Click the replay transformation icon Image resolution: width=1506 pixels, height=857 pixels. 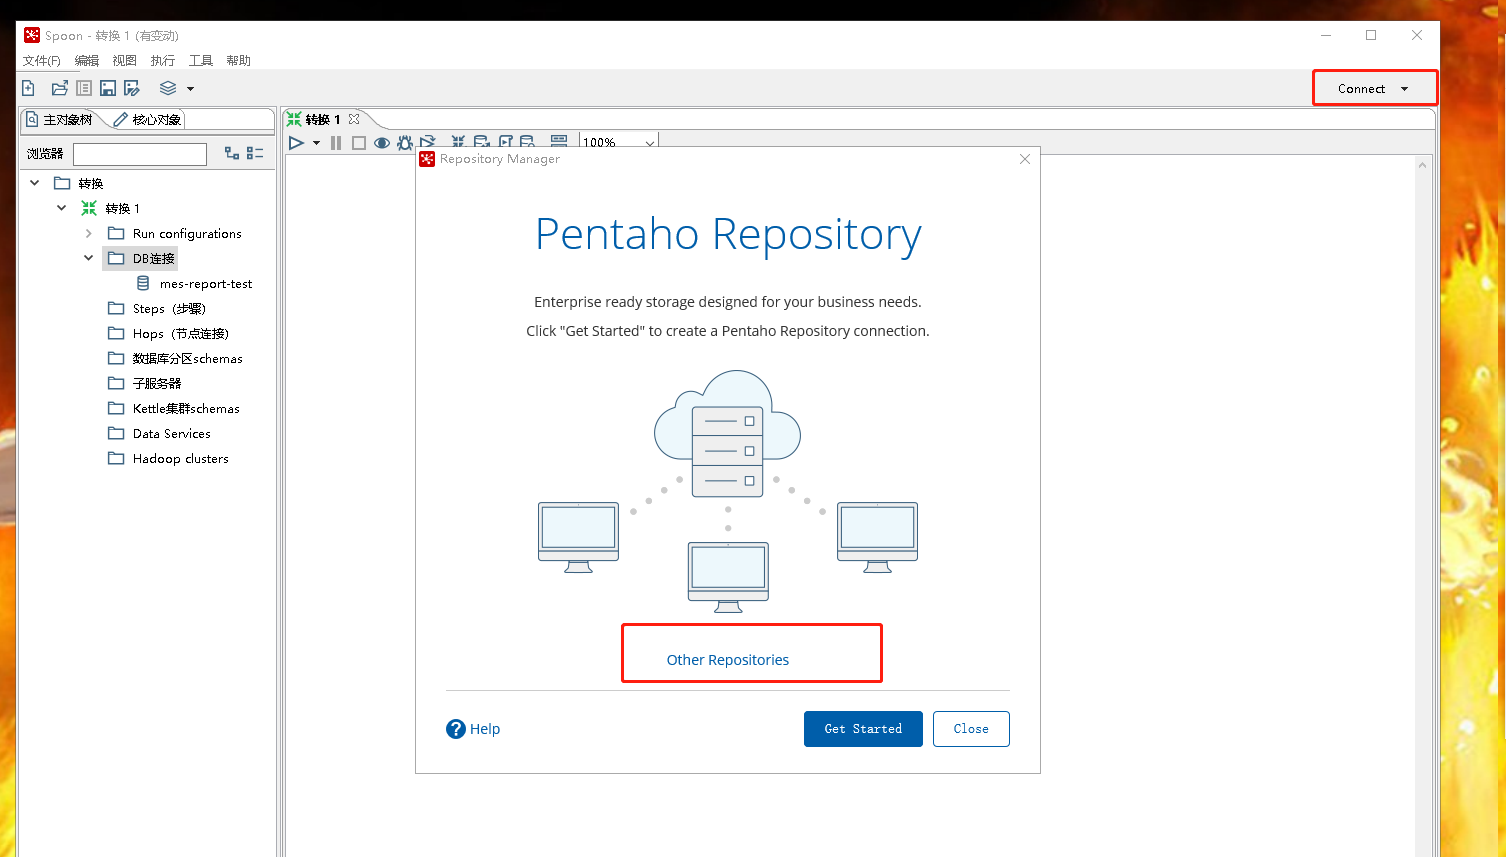428,142
